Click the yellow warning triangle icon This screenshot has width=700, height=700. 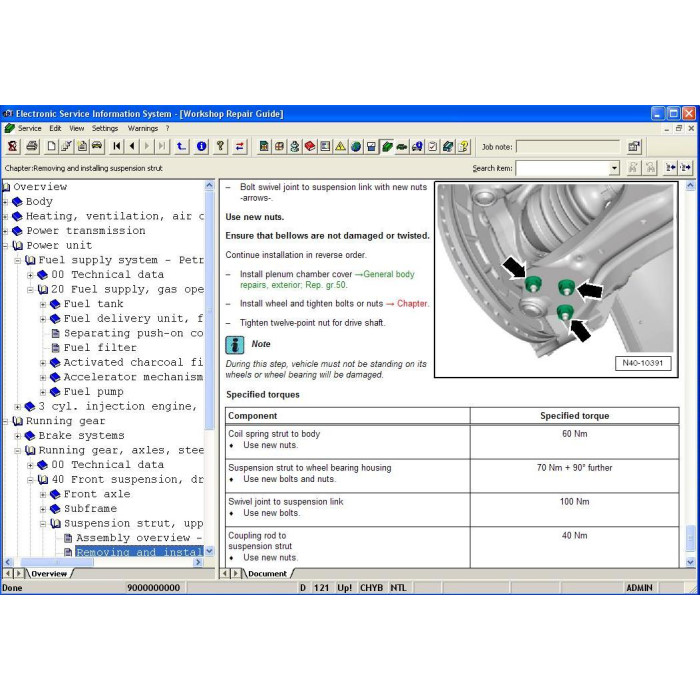click(340, 146)
